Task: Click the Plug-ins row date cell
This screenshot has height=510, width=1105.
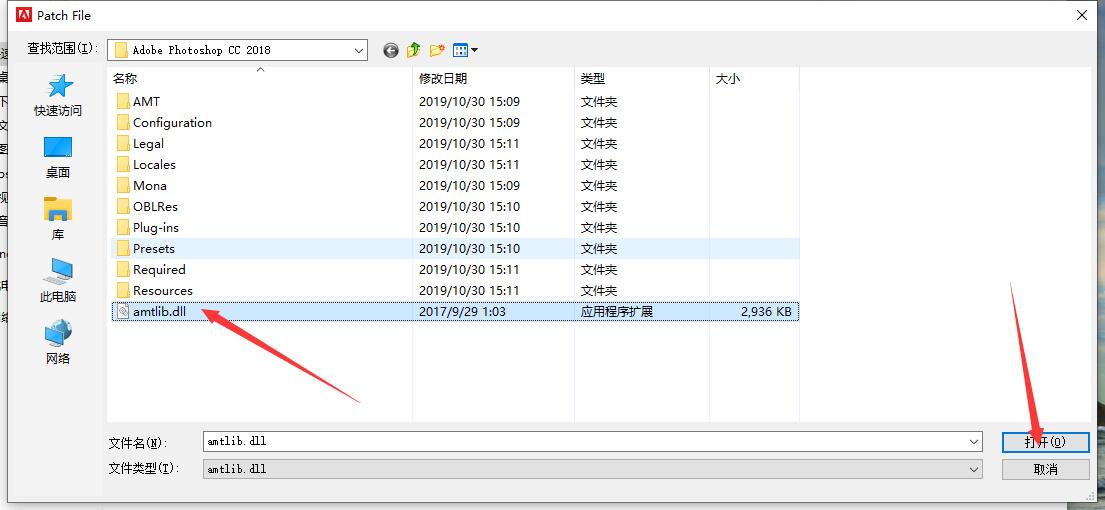Action: [469, 228]
